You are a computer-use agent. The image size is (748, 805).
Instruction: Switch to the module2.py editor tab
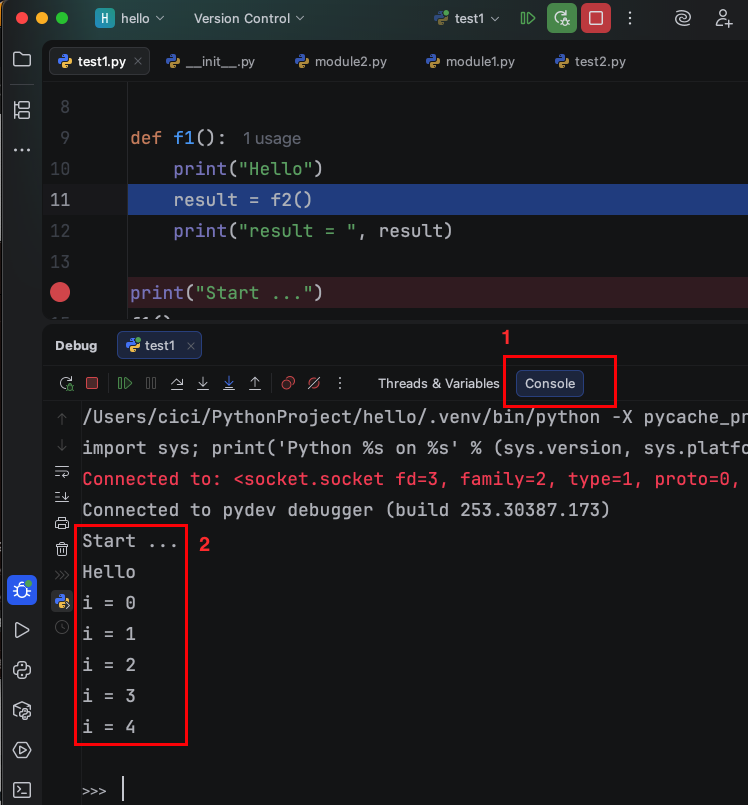tap(341, 61)
